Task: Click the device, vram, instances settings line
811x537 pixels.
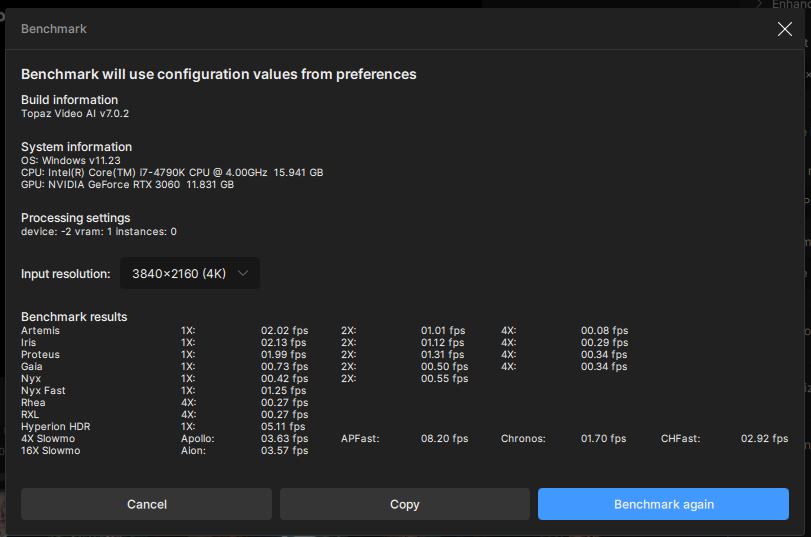Action: pos(99,232)
